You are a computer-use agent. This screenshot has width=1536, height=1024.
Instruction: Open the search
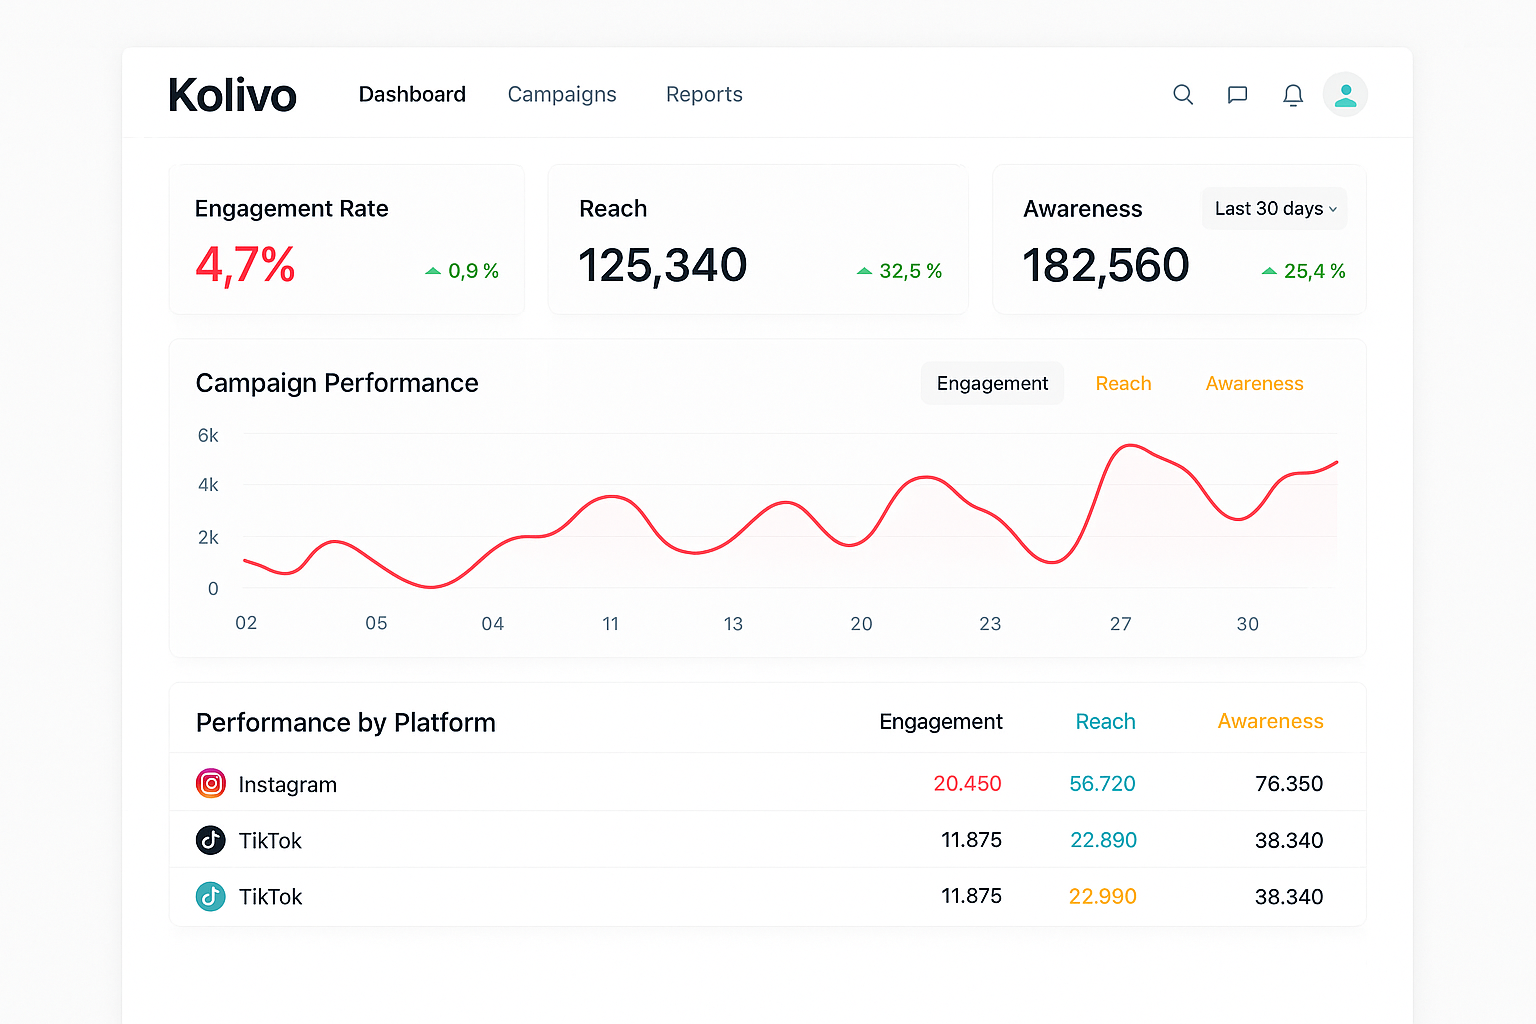click(x=1183, y=94)
